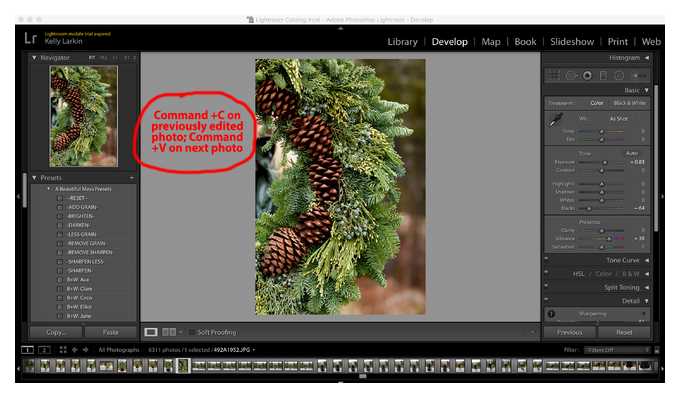
Task: Select the highlighted filmstrip thumbnail
Action: tap(183, 366)
